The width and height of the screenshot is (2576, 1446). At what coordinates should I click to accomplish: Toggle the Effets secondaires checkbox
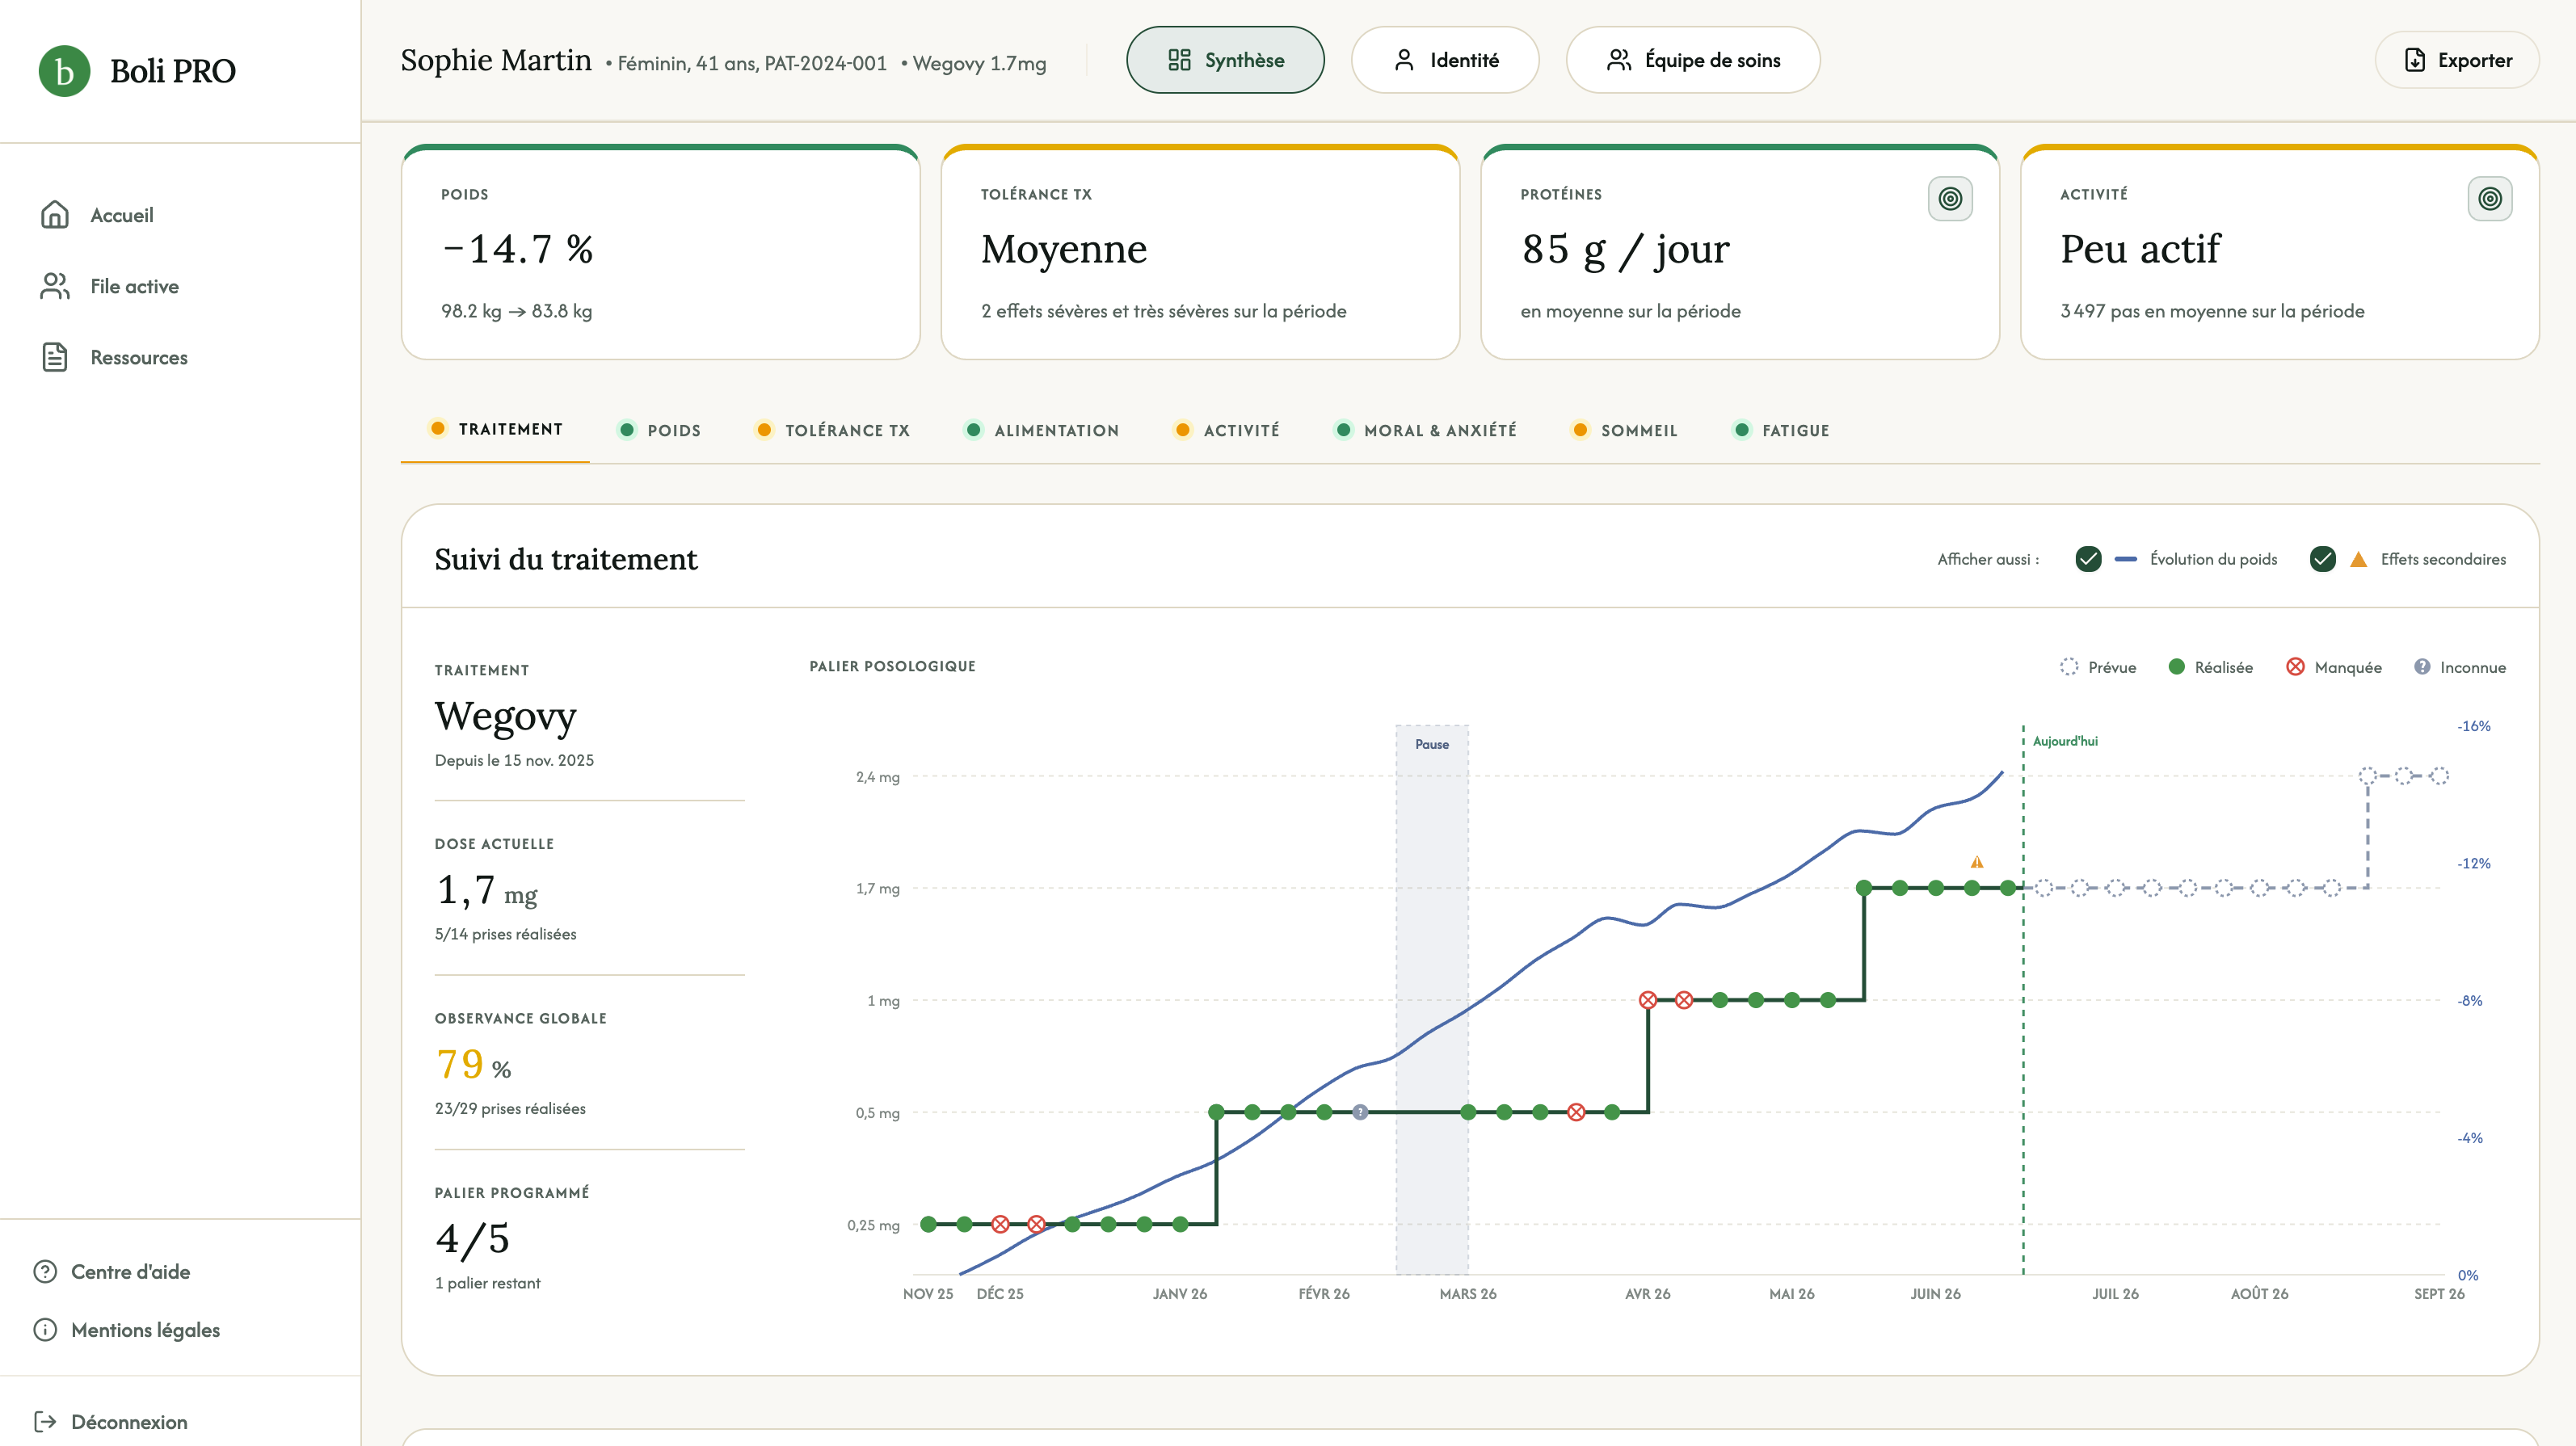click(x=2323, y=559)
